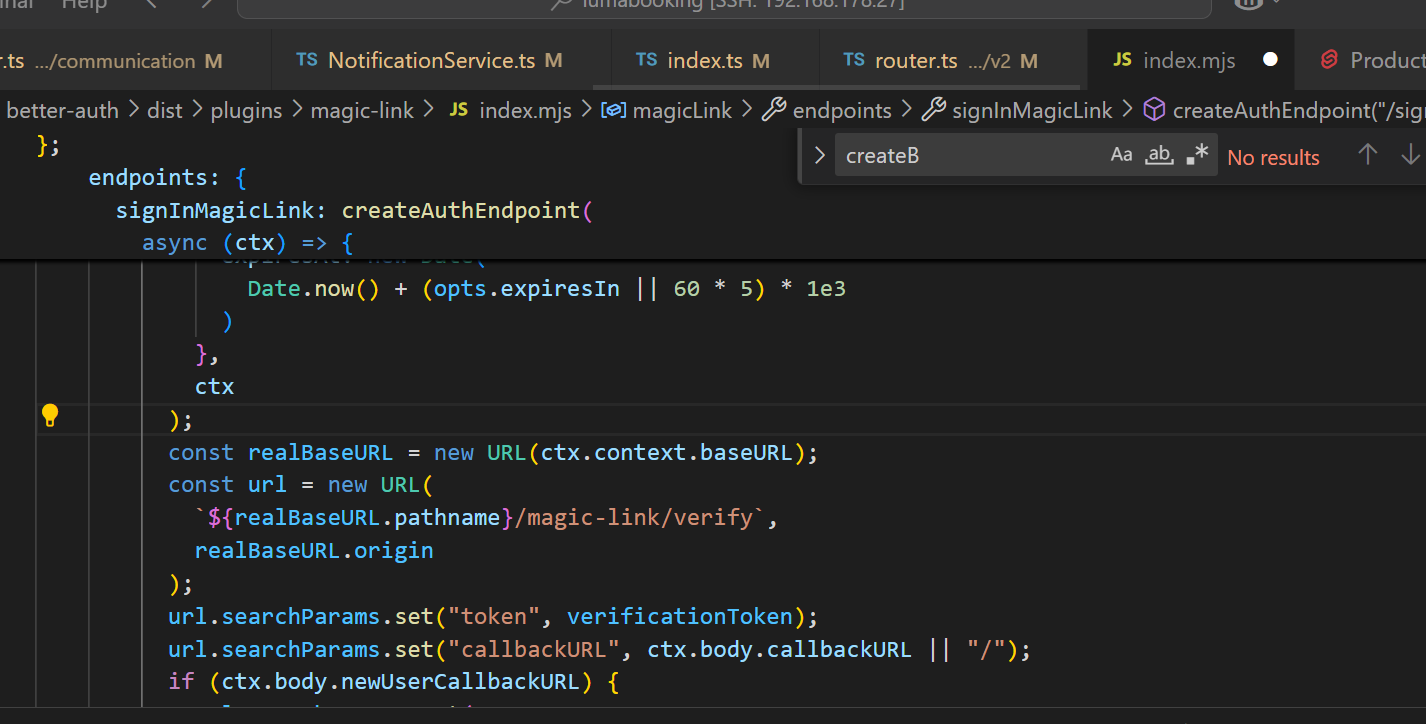The width and height of the screenshot is (1426, 724).
Task: Open better-auth breadcrumb folder
Action: tap(62, 110)
